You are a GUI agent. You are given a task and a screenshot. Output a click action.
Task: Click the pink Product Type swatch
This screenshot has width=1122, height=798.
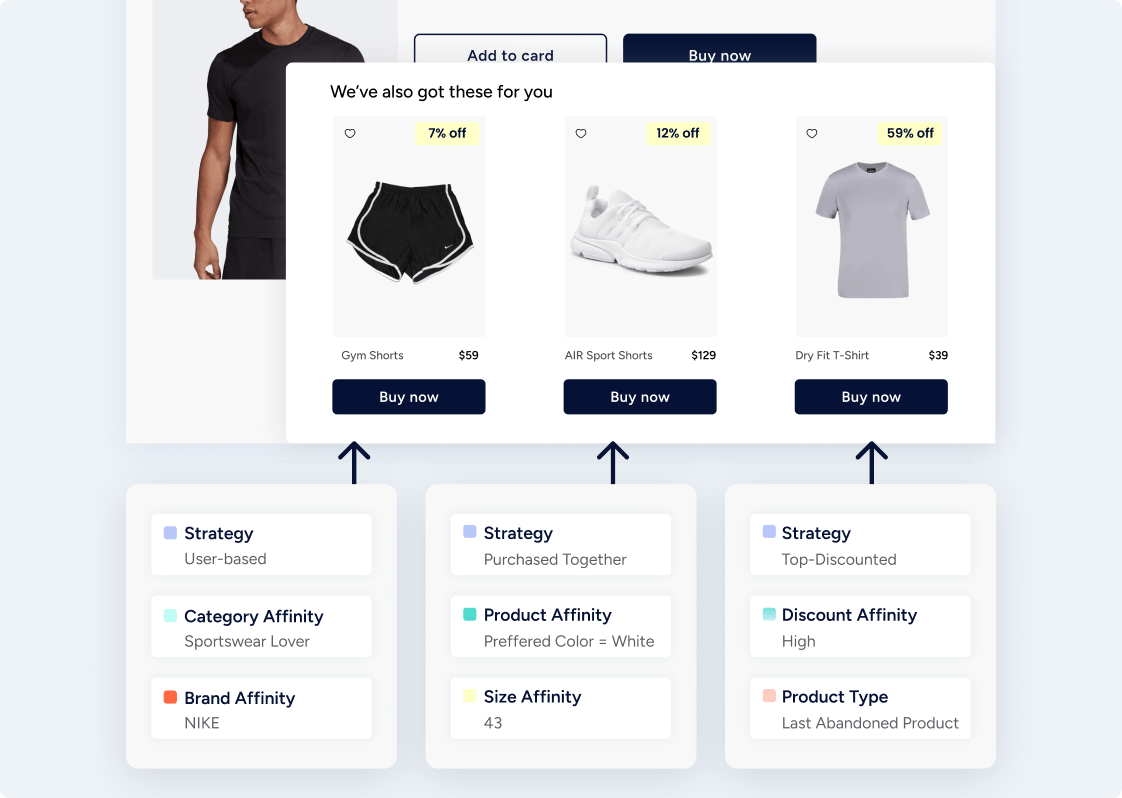769,696
